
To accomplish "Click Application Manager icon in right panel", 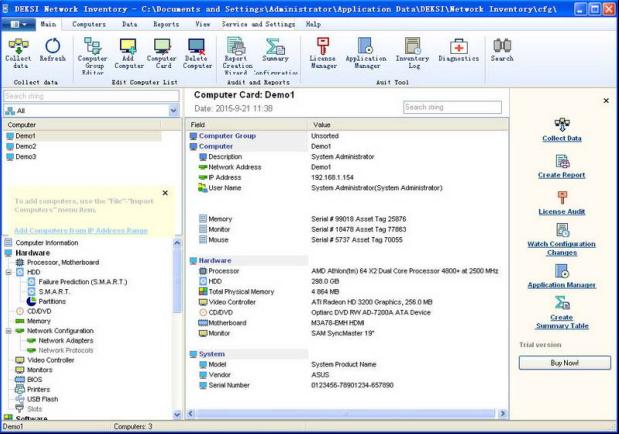I will coord(562,271).
